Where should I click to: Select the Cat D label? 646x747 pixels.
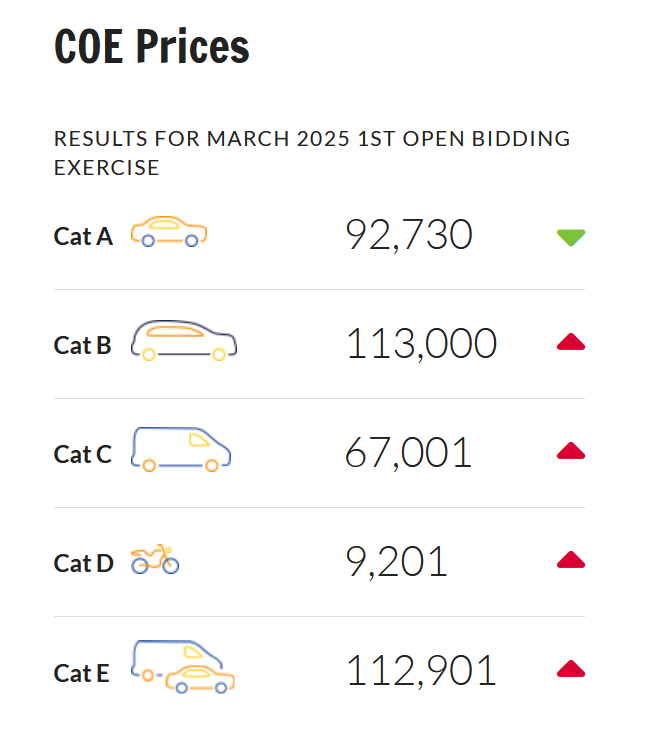pos(84,564)
